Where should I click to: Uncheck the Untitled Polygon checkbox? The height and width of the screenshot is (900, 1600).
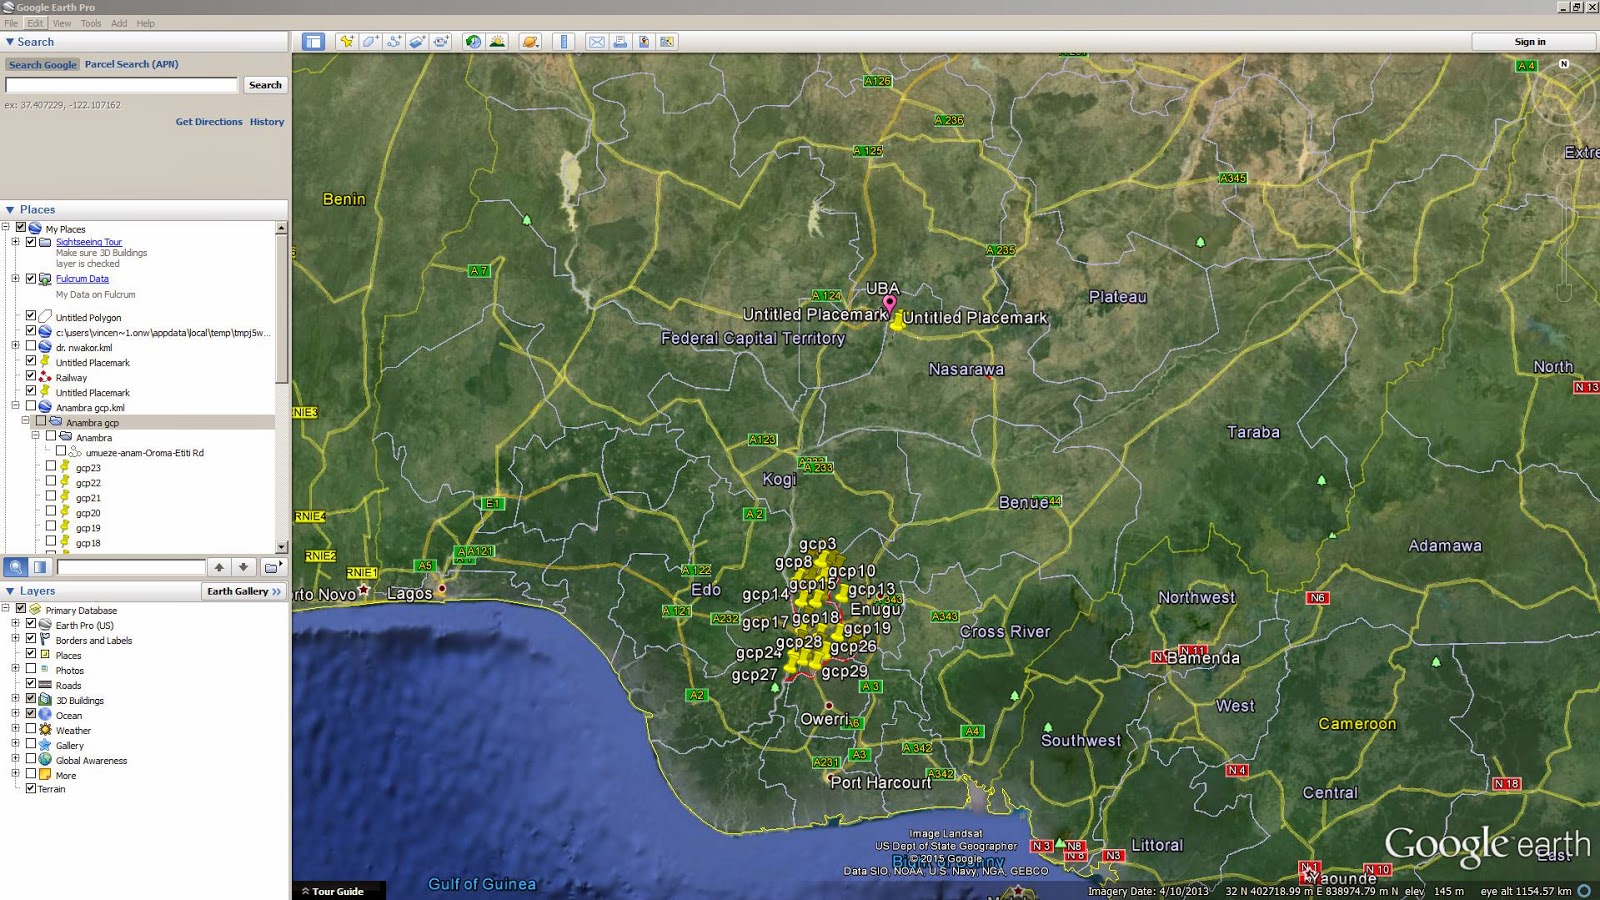pos(31,316)
